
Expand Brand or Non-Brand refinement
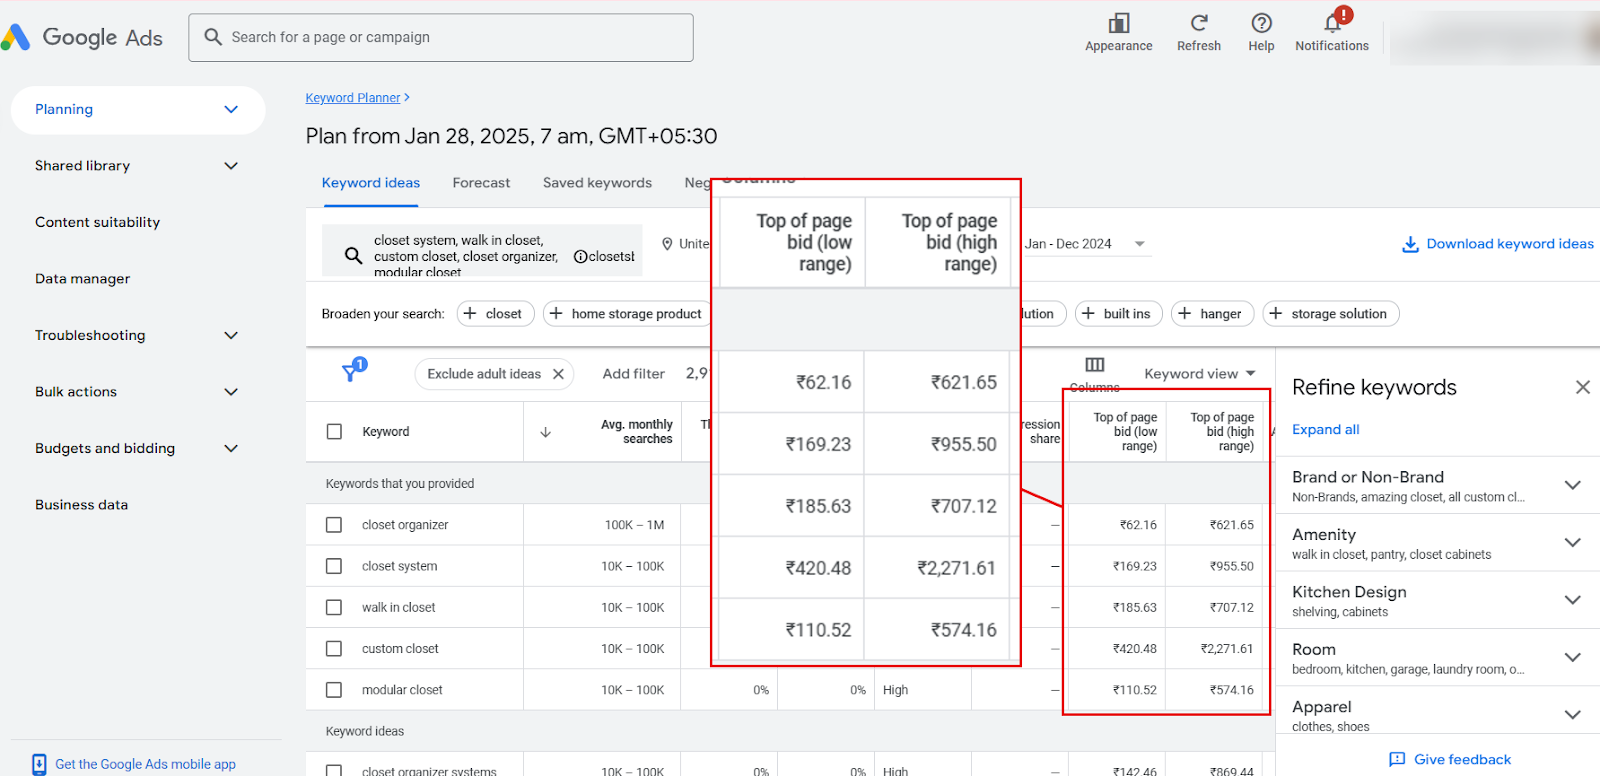[1572, 485]
